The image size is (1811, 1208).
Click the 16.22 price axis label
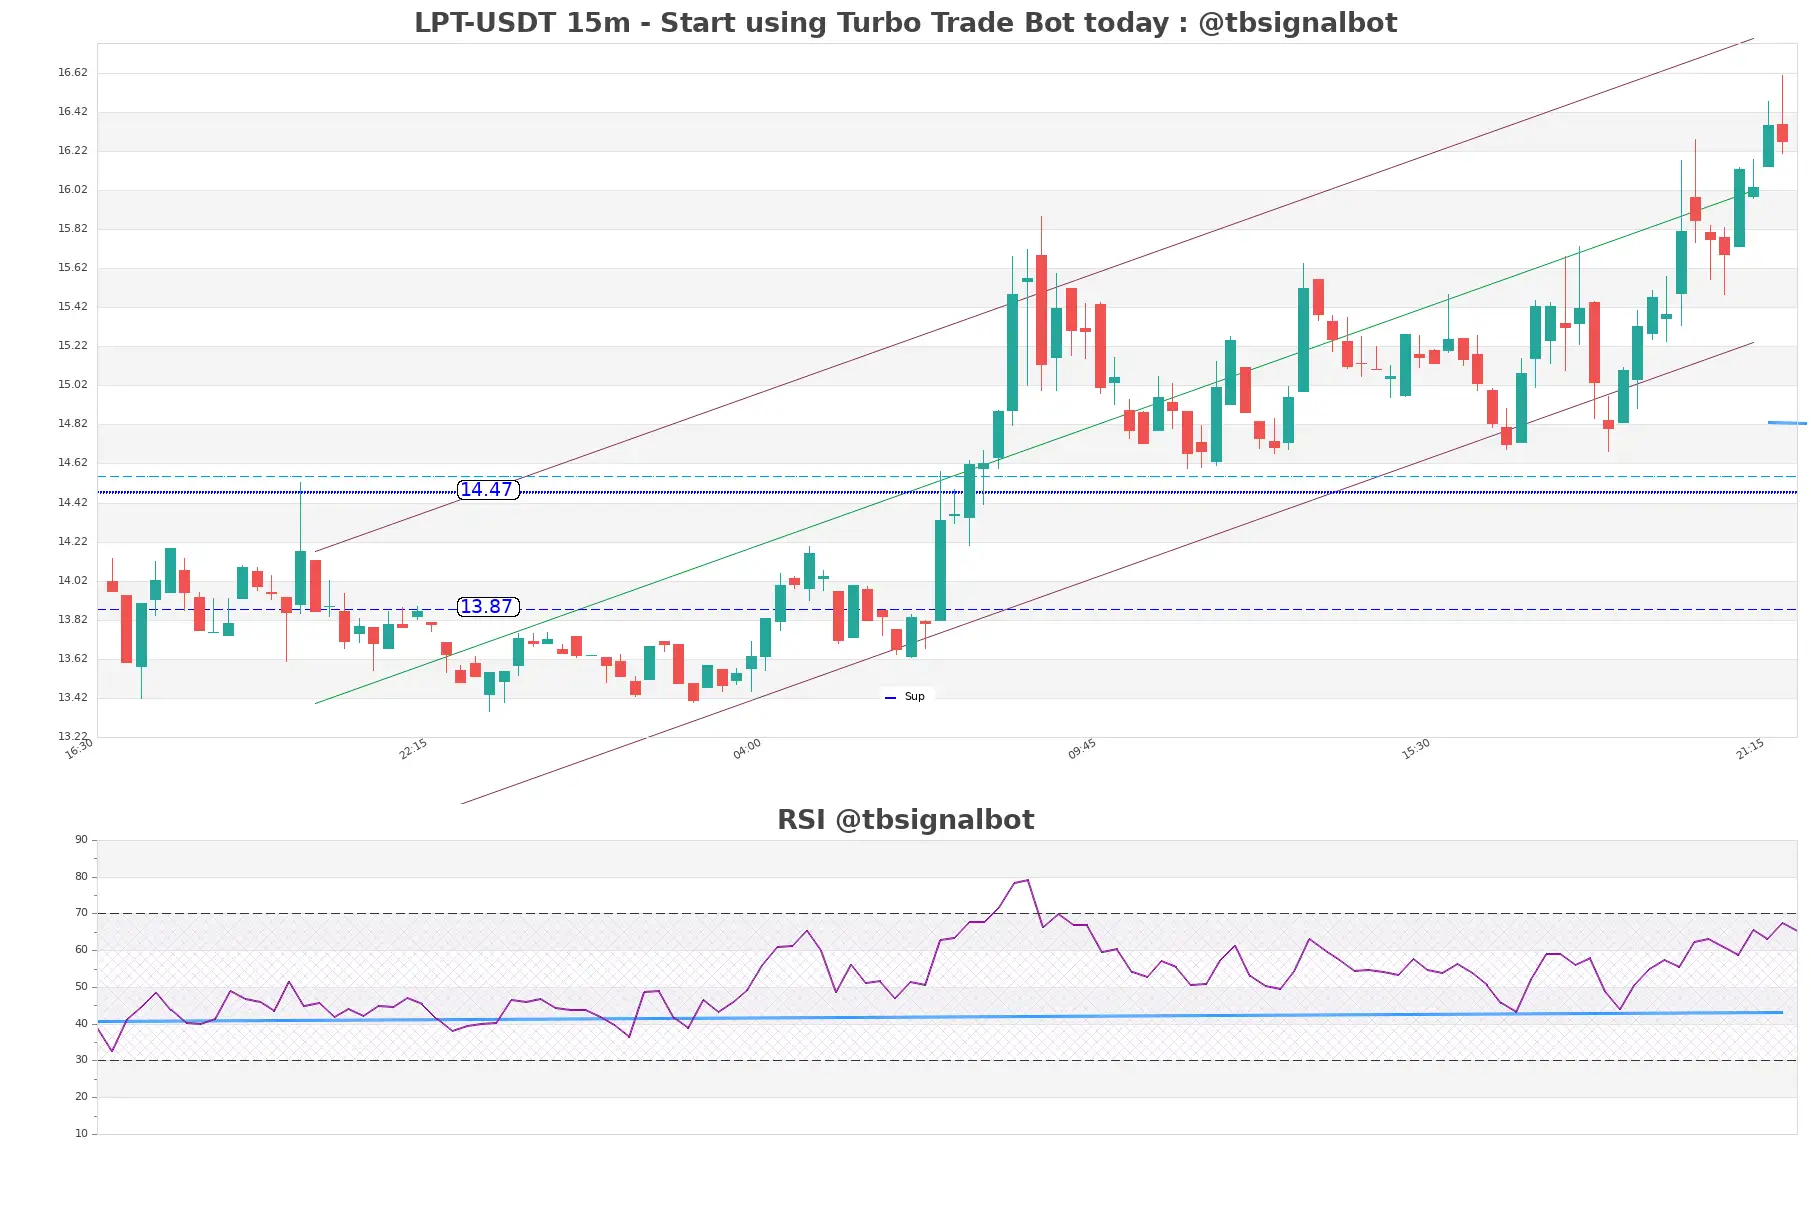(72, 151)
